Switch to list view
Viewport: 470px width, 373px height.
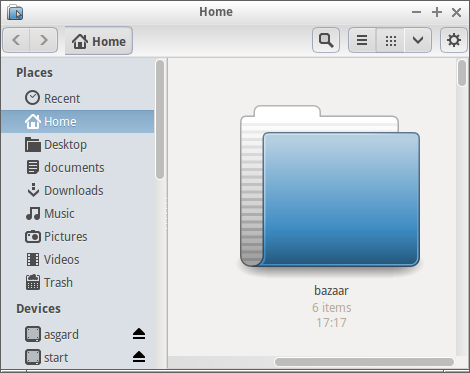coord(362,40)
